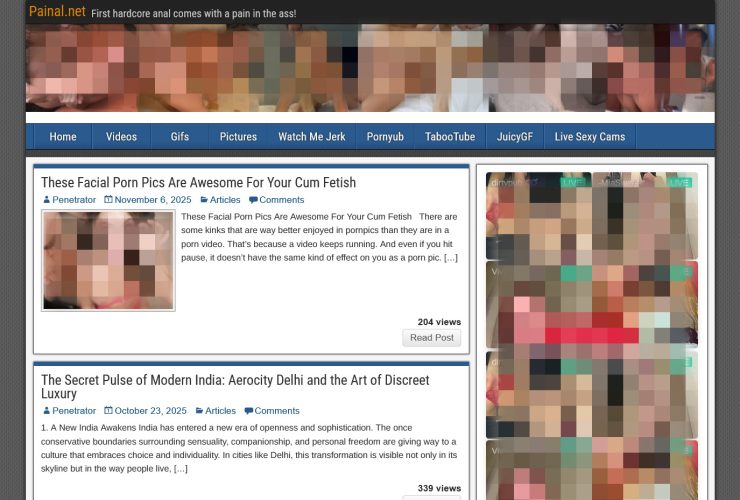740x500 pixels.
Task: Open the Pictures navigation tab
Action: (x=238, y=137)
